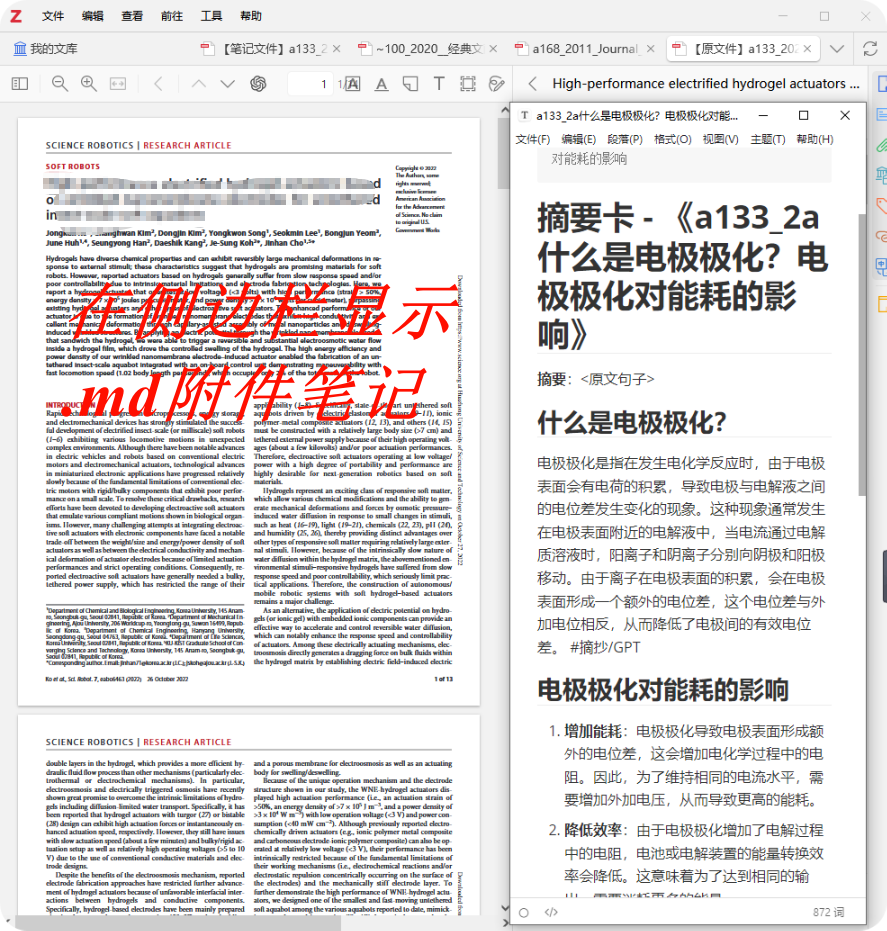
Task: Select the underline text annotation tool
Action: pyautogui.click(x=382, y=84)
